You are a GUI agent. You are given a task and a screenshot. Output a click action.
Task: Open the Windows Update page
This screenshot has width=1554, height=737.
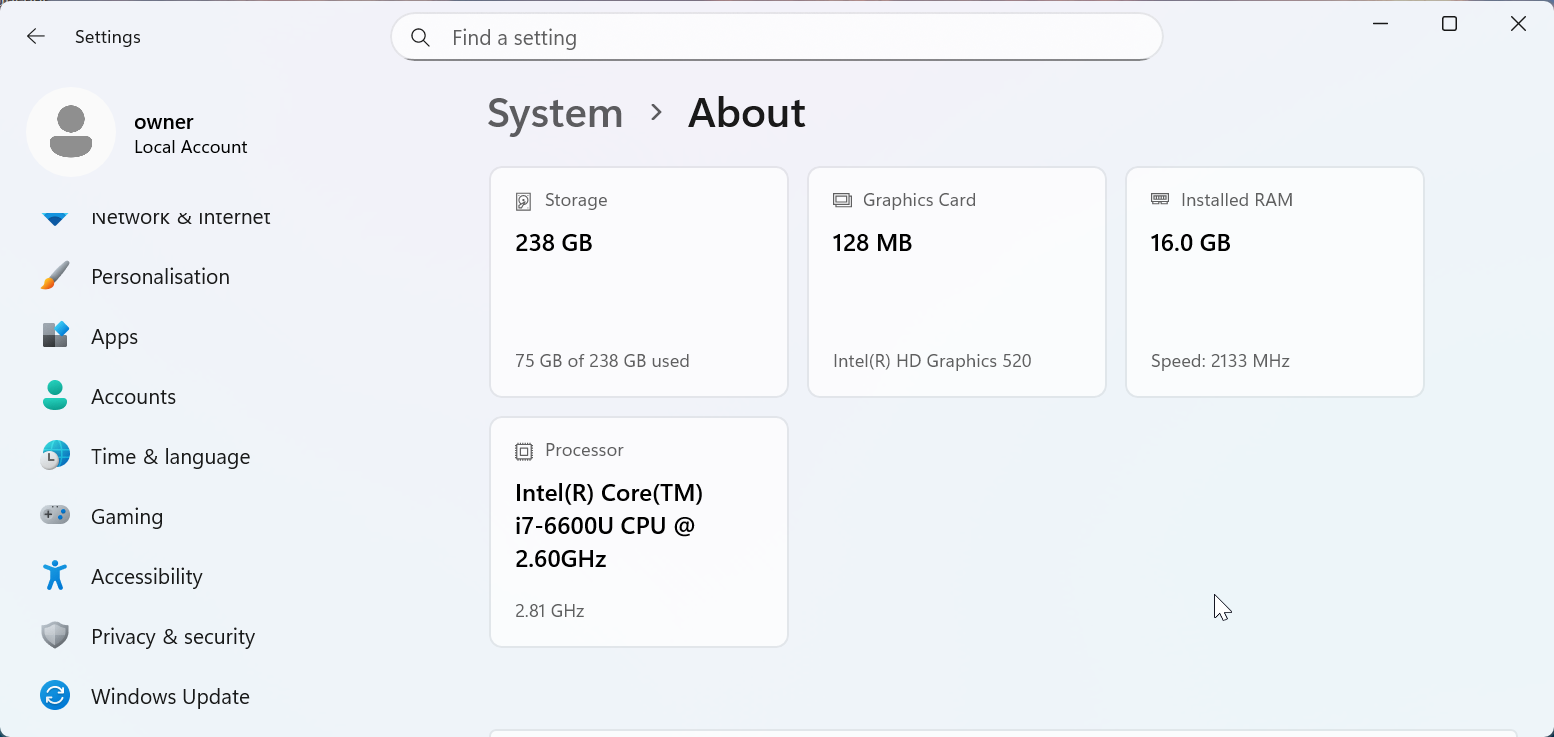[x=170, y=697]
